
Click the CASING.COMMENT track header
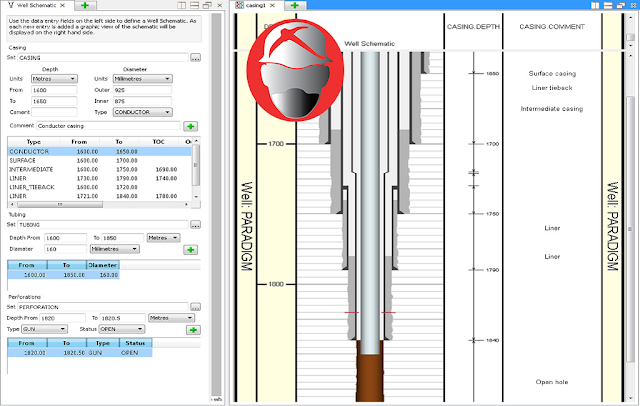[x=552, y=27]
